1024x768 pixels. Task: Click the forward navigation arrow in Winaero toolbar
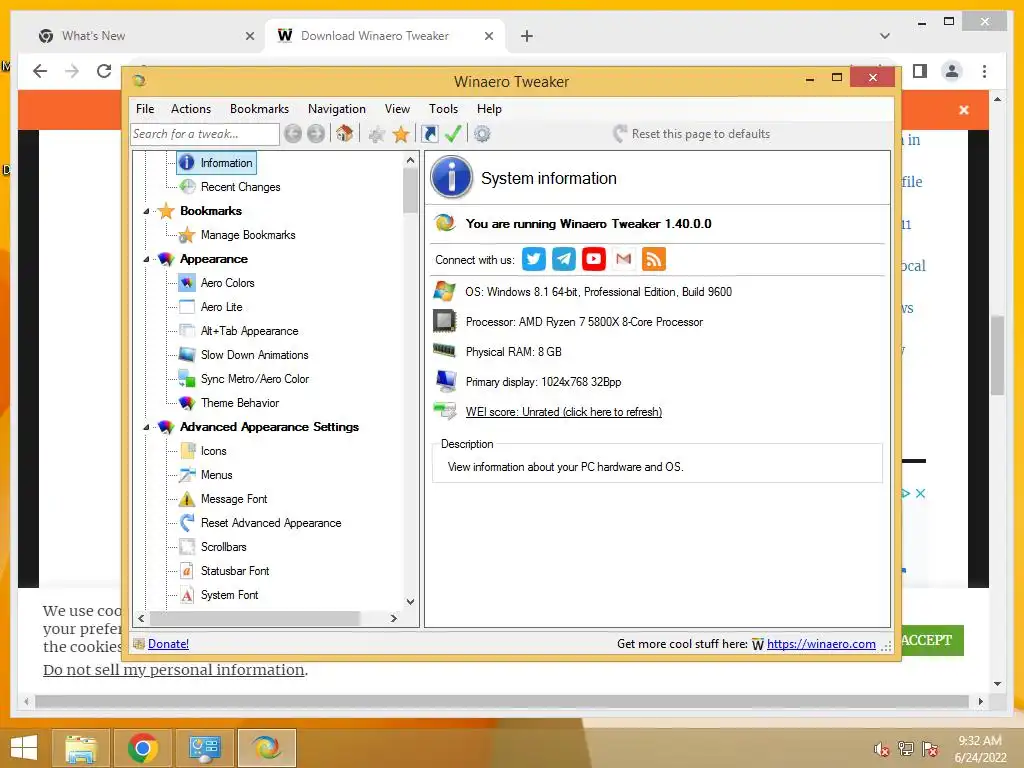[316, 134]
